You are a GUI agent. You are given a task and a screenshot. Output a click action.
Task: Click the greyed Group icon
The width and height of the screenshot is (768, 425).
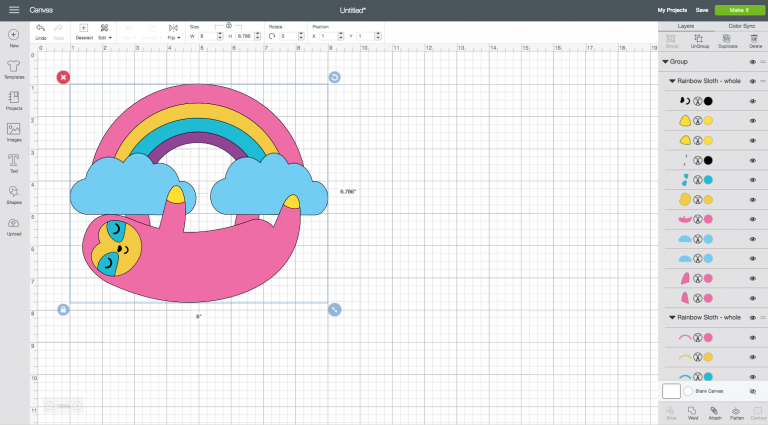coord(672,41)
